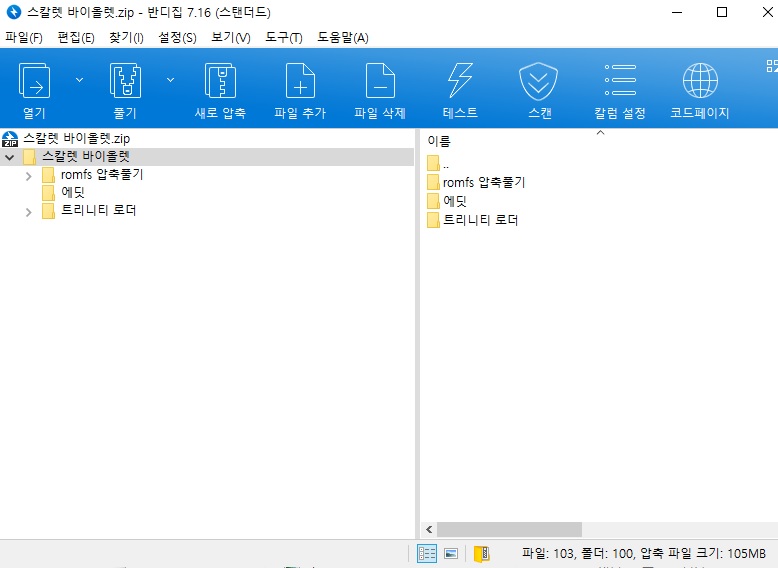Screen dimensions: 778x568
Task: Open the 도움말(A) menu
Action: (x=343, y=38)
